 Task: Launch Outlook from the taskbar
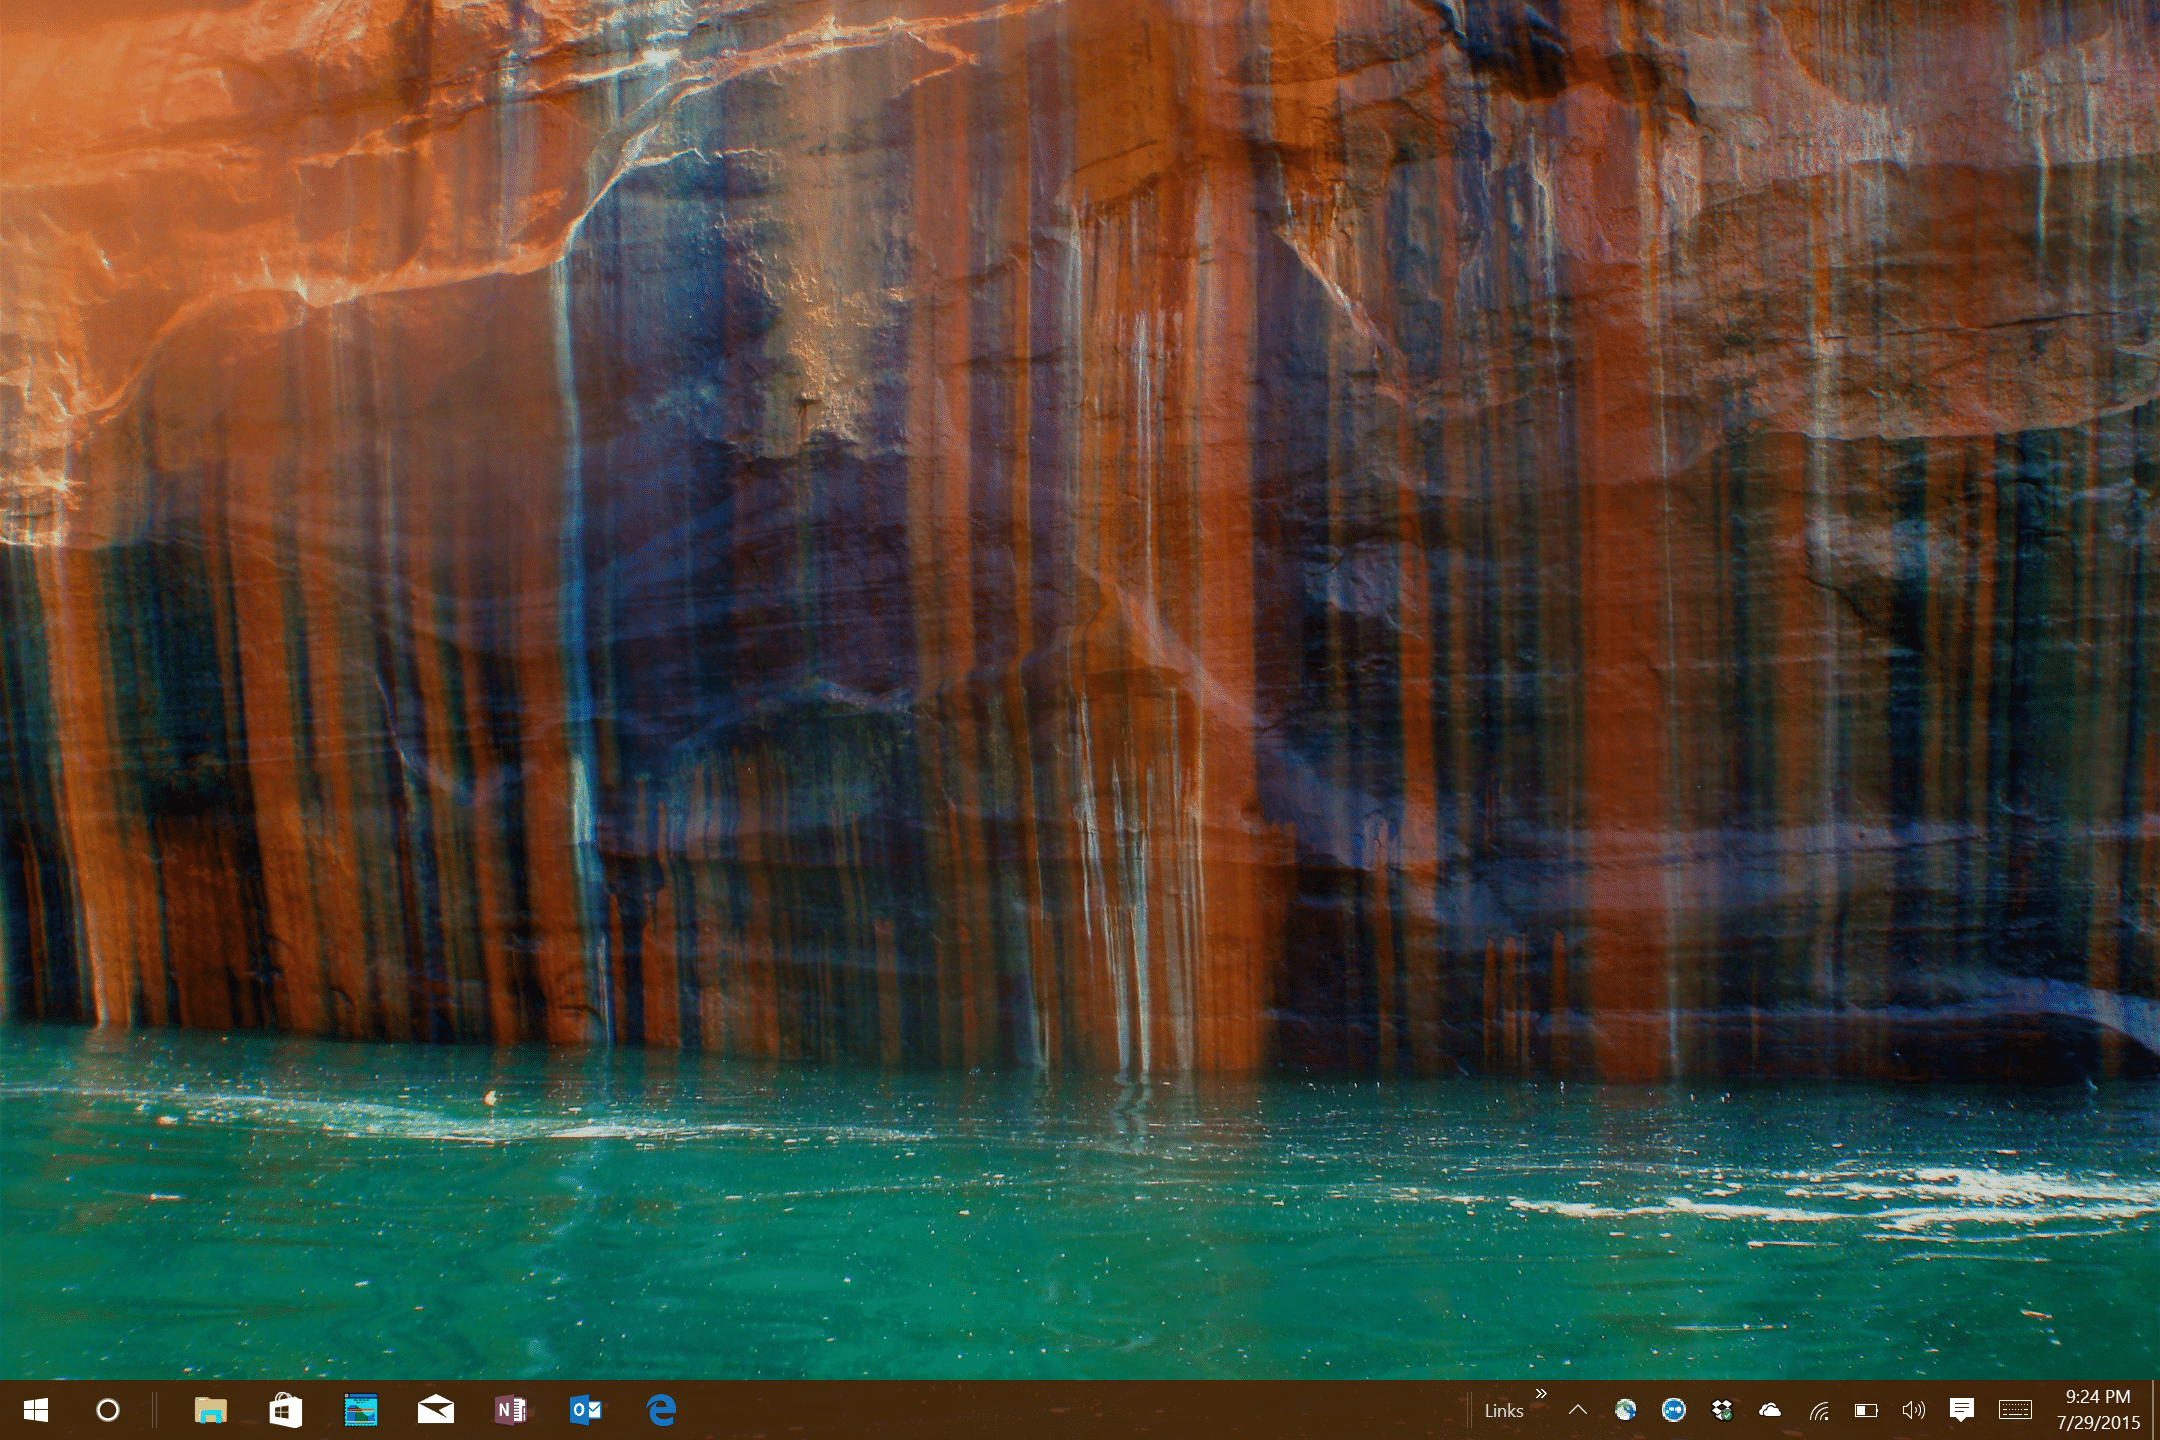[x=585, y=1410]
